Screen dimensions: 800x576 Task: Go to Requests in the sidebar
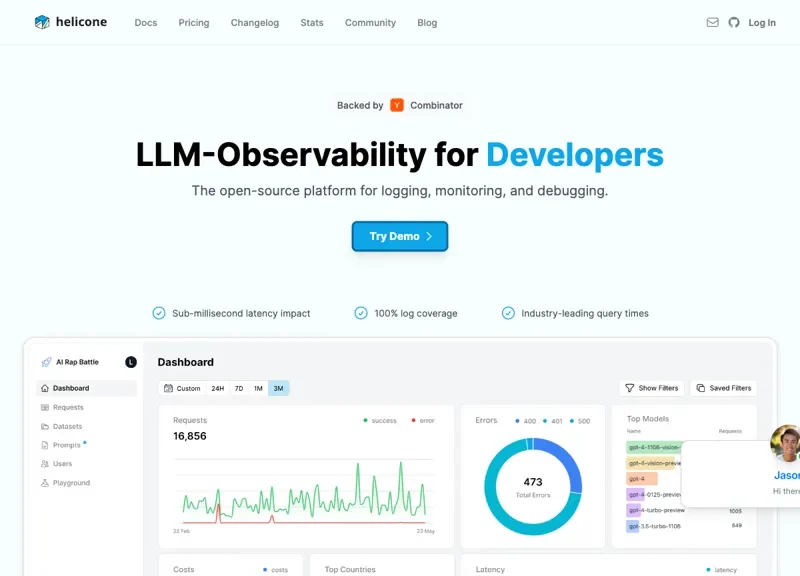coord(86,407)
